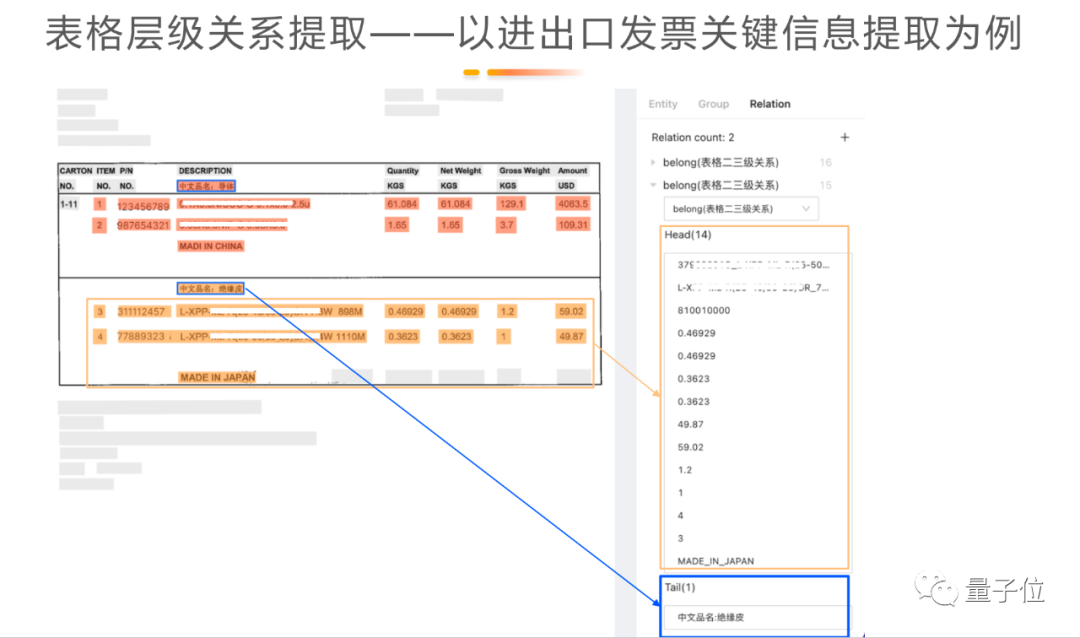
Task: Select the 109.31 amount entity
Action: click(573, 225)
